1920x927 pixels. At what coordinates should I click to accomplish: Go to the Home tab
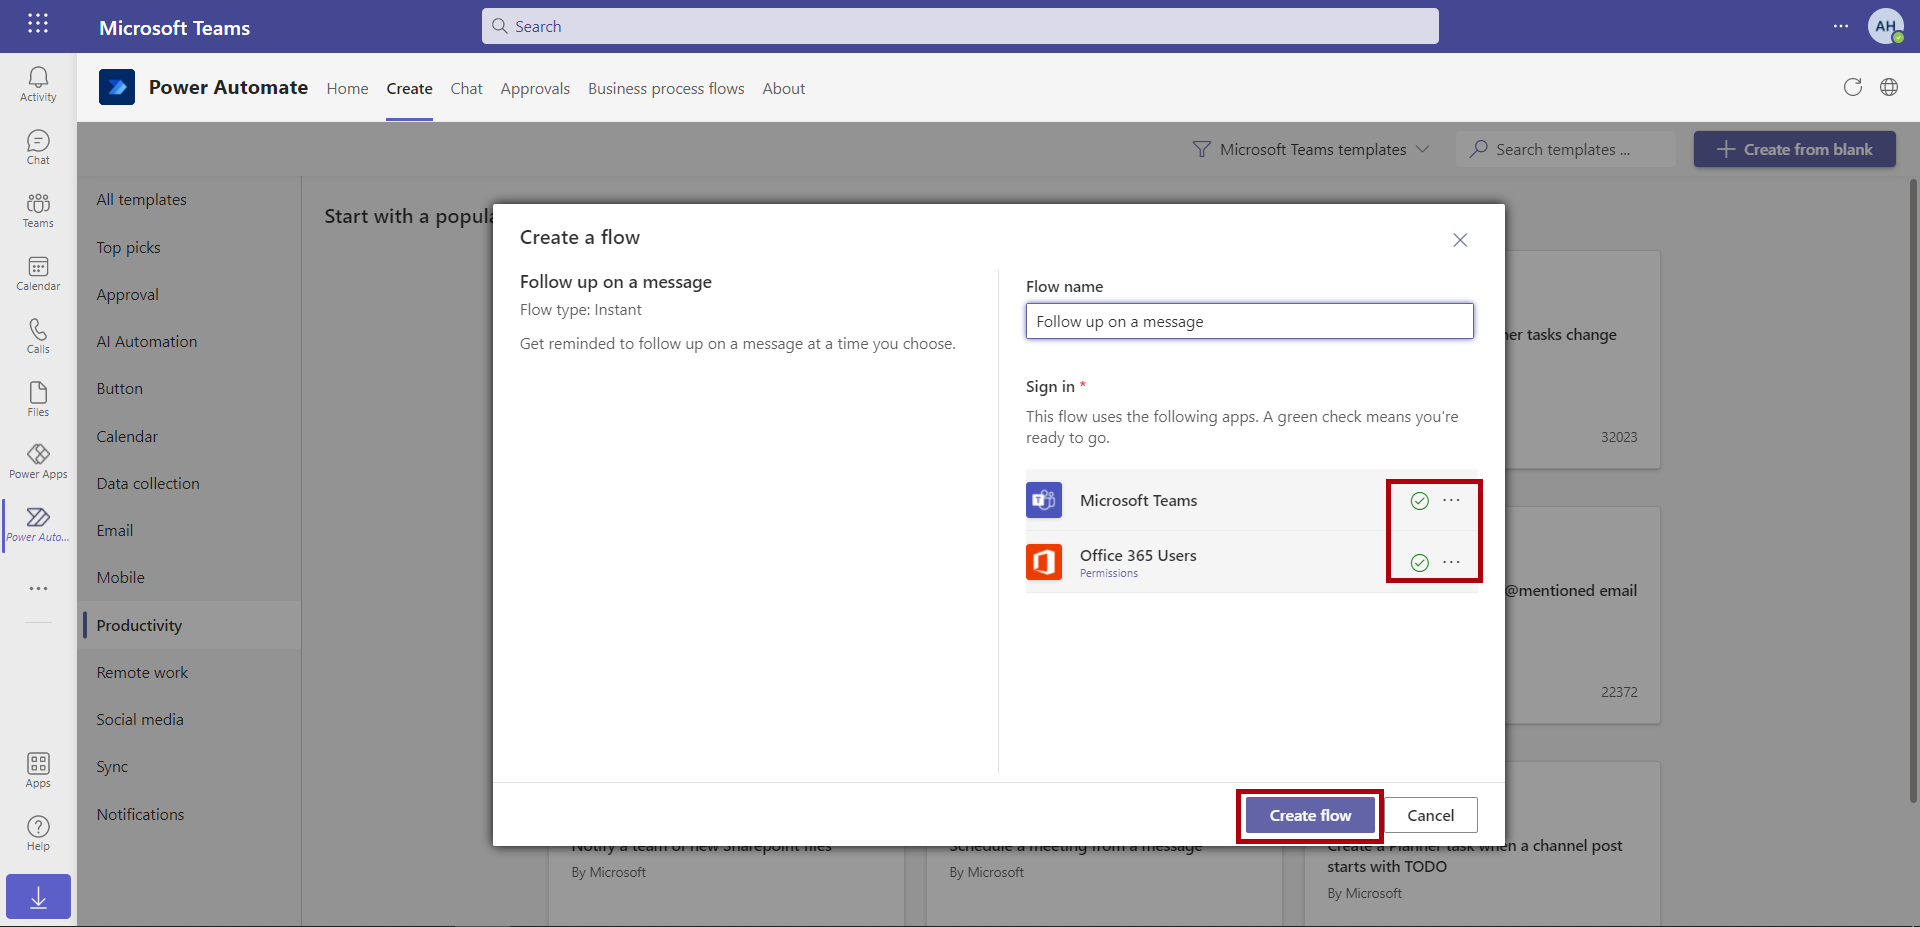[347, 88]
